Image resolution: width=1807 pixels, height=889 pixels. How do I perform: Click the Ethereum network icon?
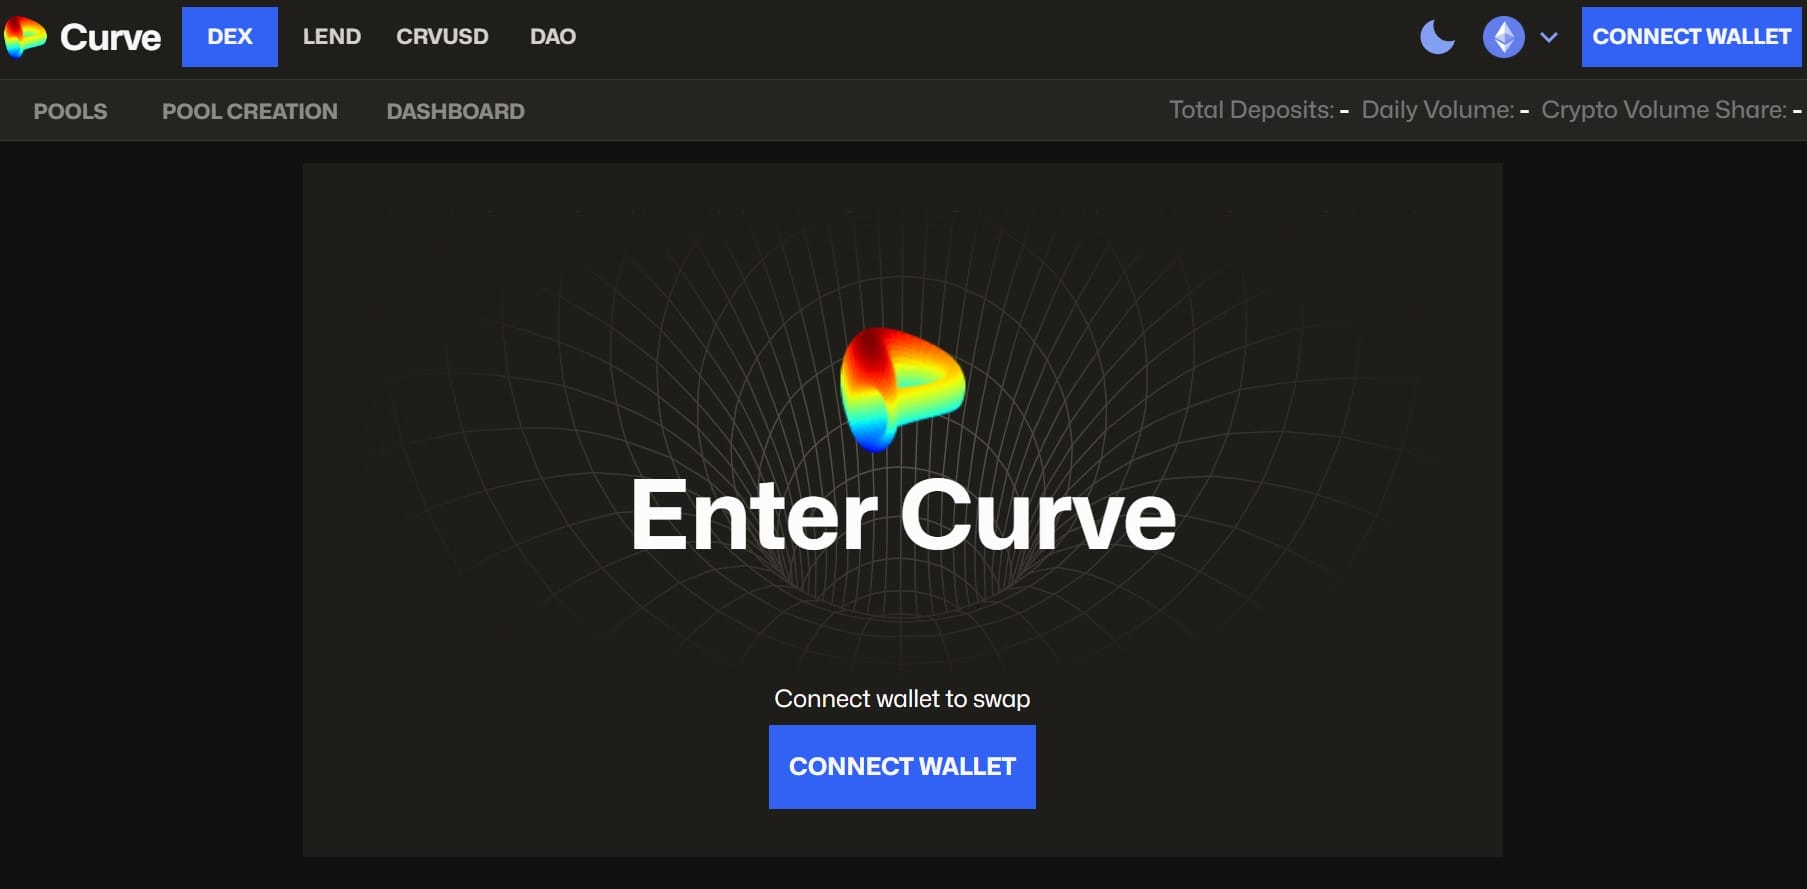(x=1503, y=38)
